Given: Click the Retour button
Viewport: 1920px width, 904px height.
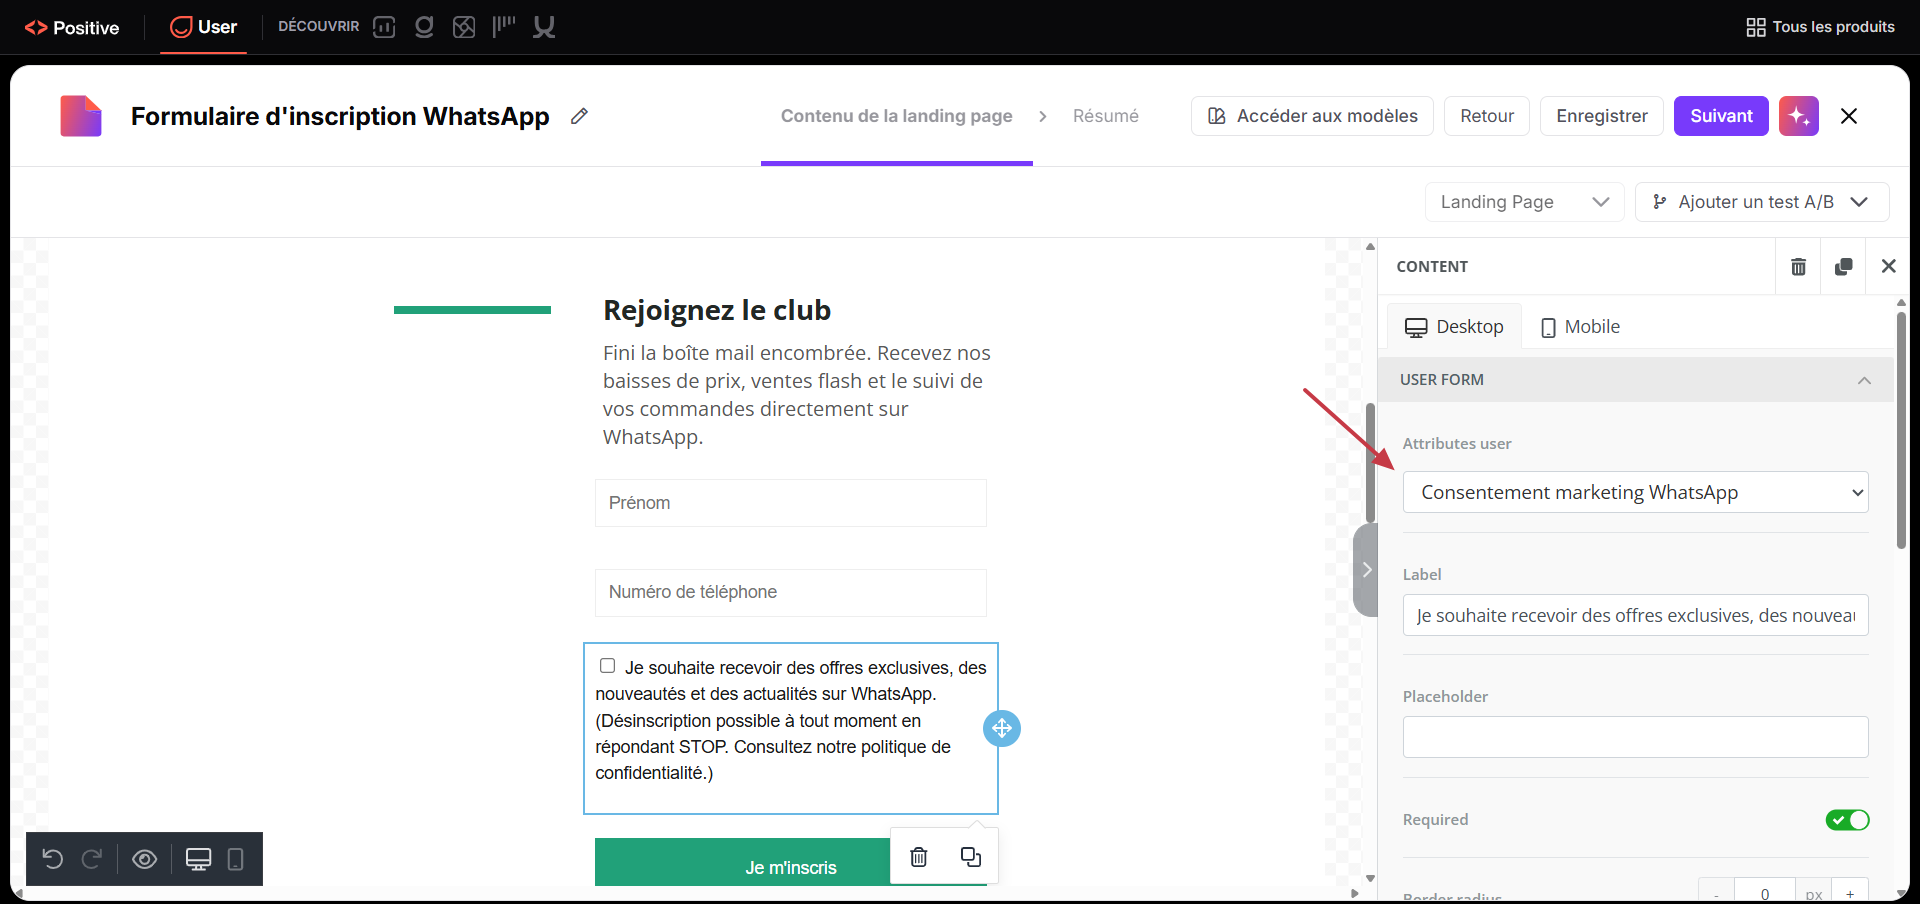Looking at the screenshot, I should point(1487,116).
